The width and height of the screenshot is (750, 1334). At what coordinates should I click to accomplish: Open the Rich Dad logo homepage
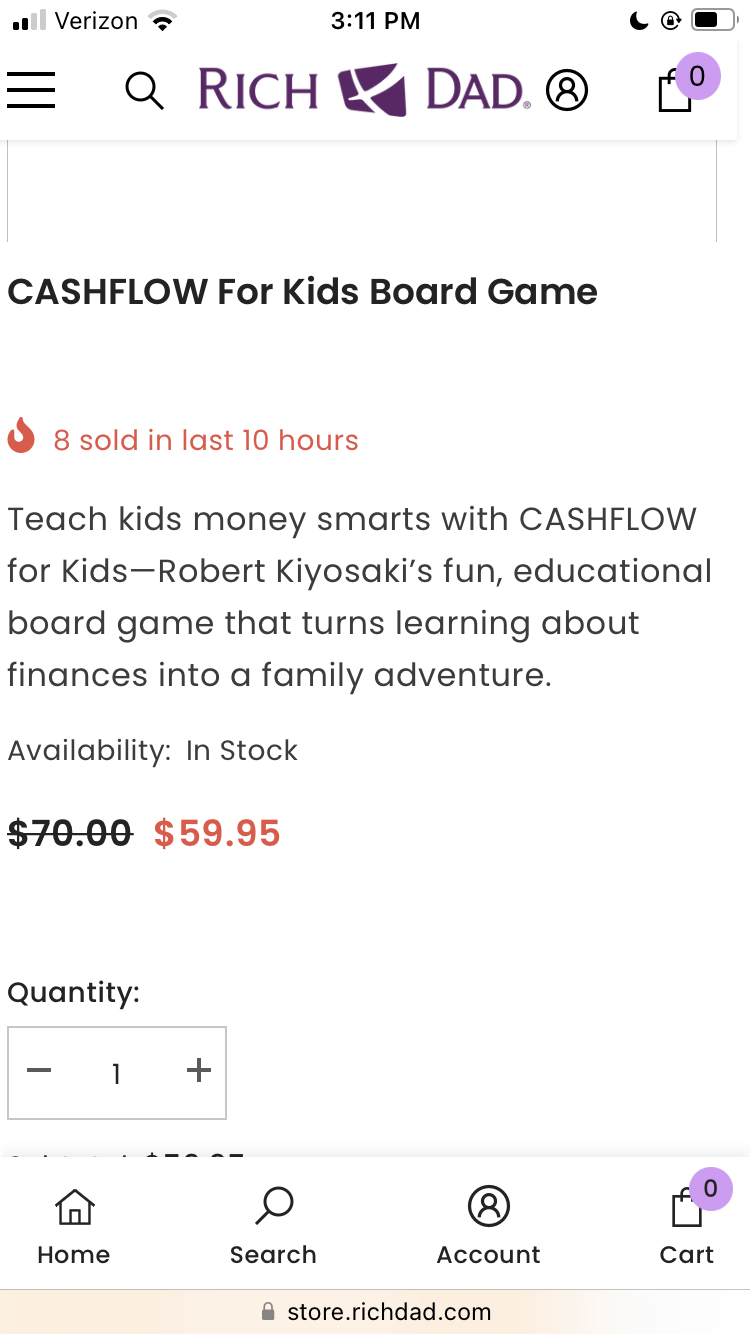click(x=364, y=90)
